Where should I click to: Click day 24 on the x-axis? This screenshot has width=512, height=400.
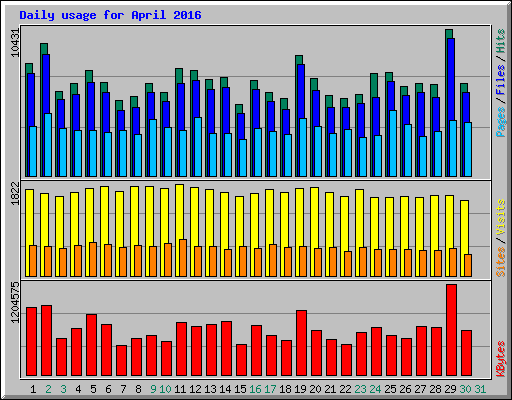(x=375, y=389)
